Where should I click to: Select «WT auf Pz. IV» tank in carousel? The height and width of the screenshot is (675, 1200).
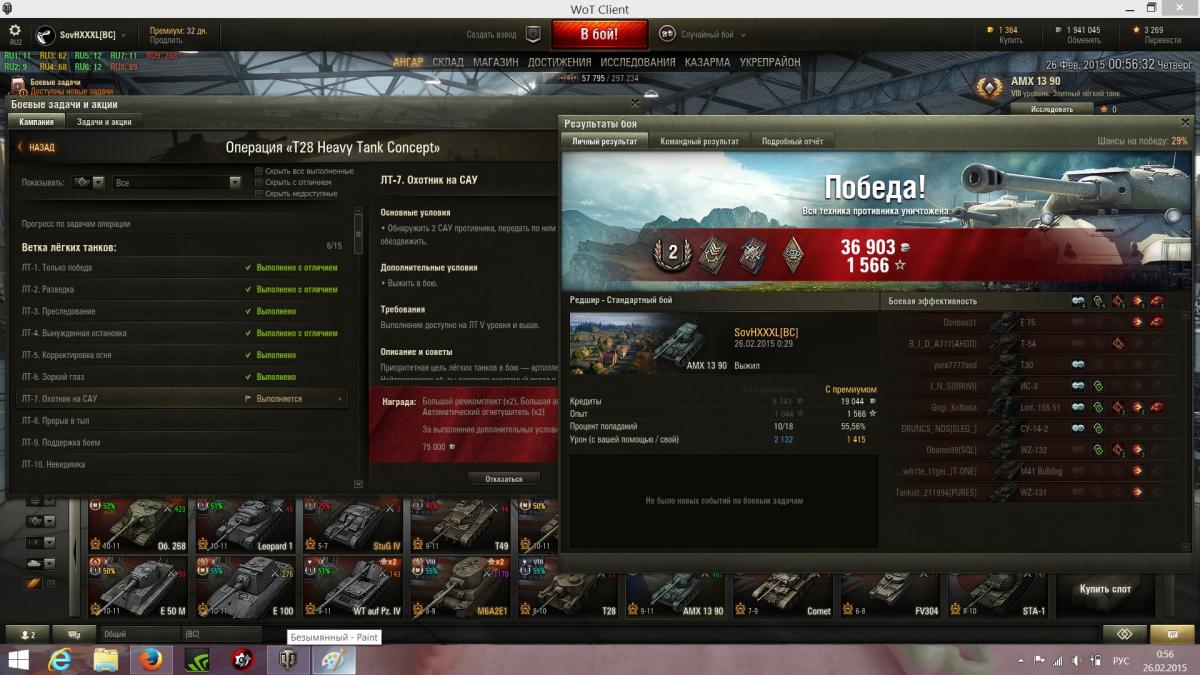coord(353,587)
